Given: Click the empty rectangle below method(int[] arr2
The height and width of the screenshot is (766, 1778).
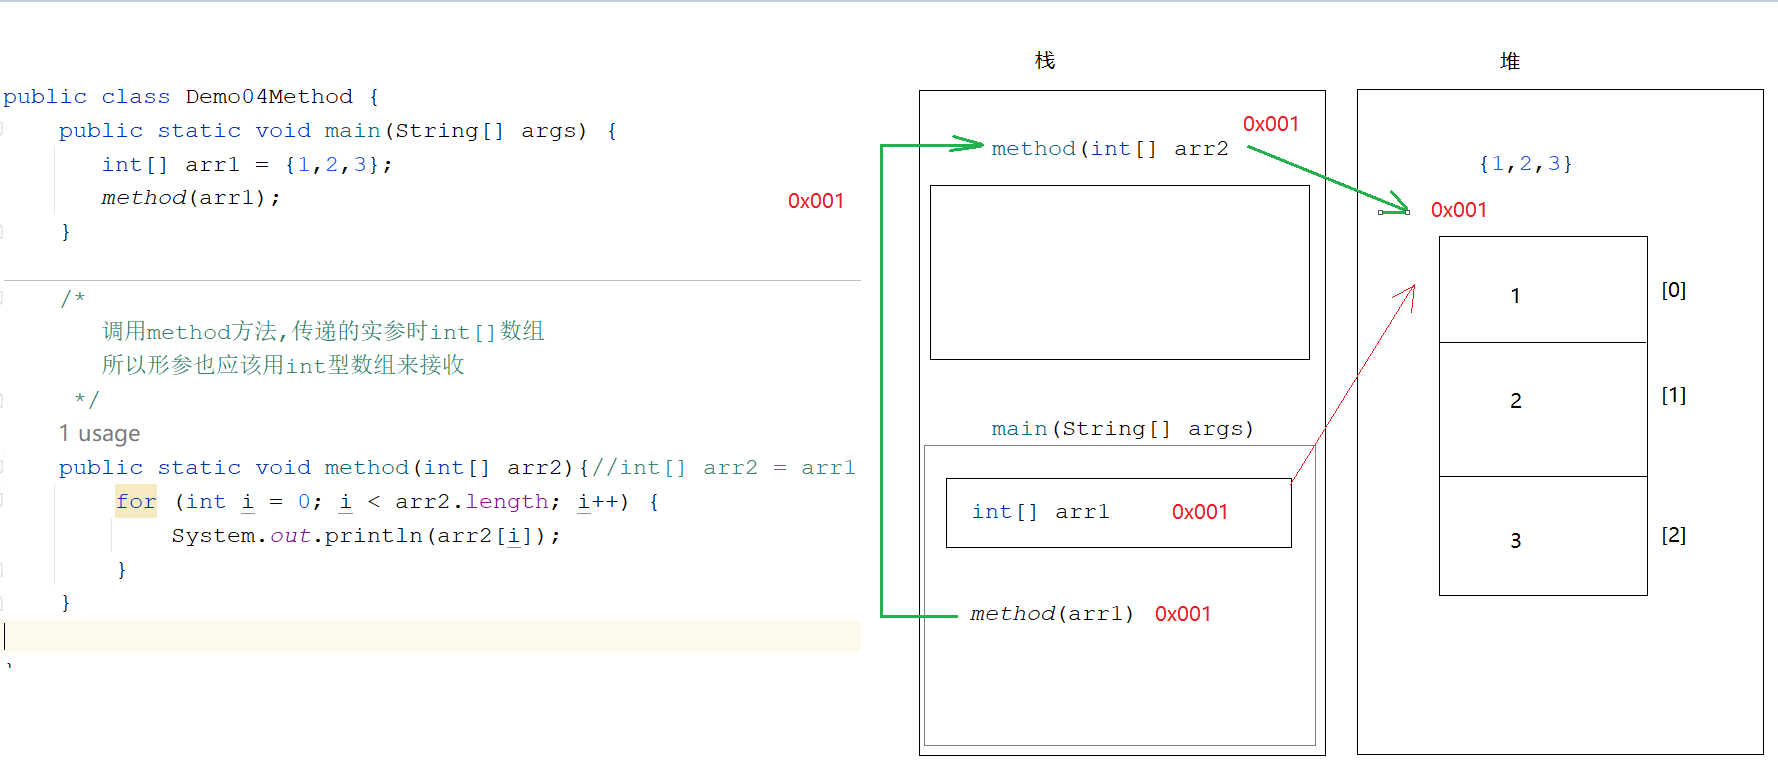Looking at the screenshot, I should (x=1119, y=272).
